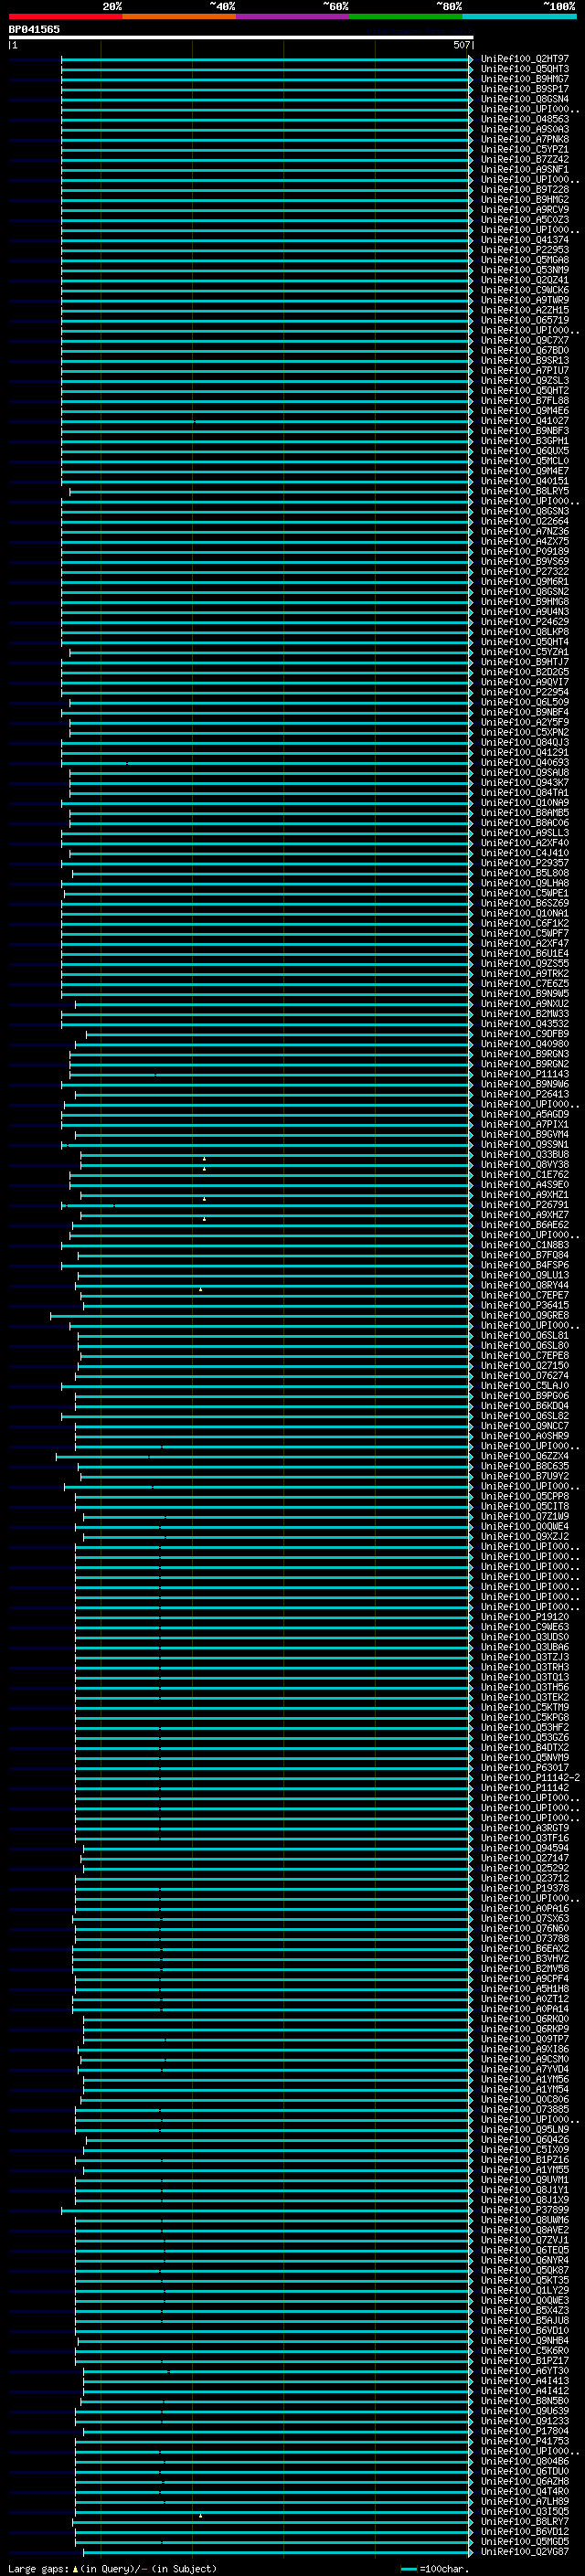Open hit UniRef100_Q5QHT3
The height and width of the screenshot is (2576, 585).
(x=525, y=69)
